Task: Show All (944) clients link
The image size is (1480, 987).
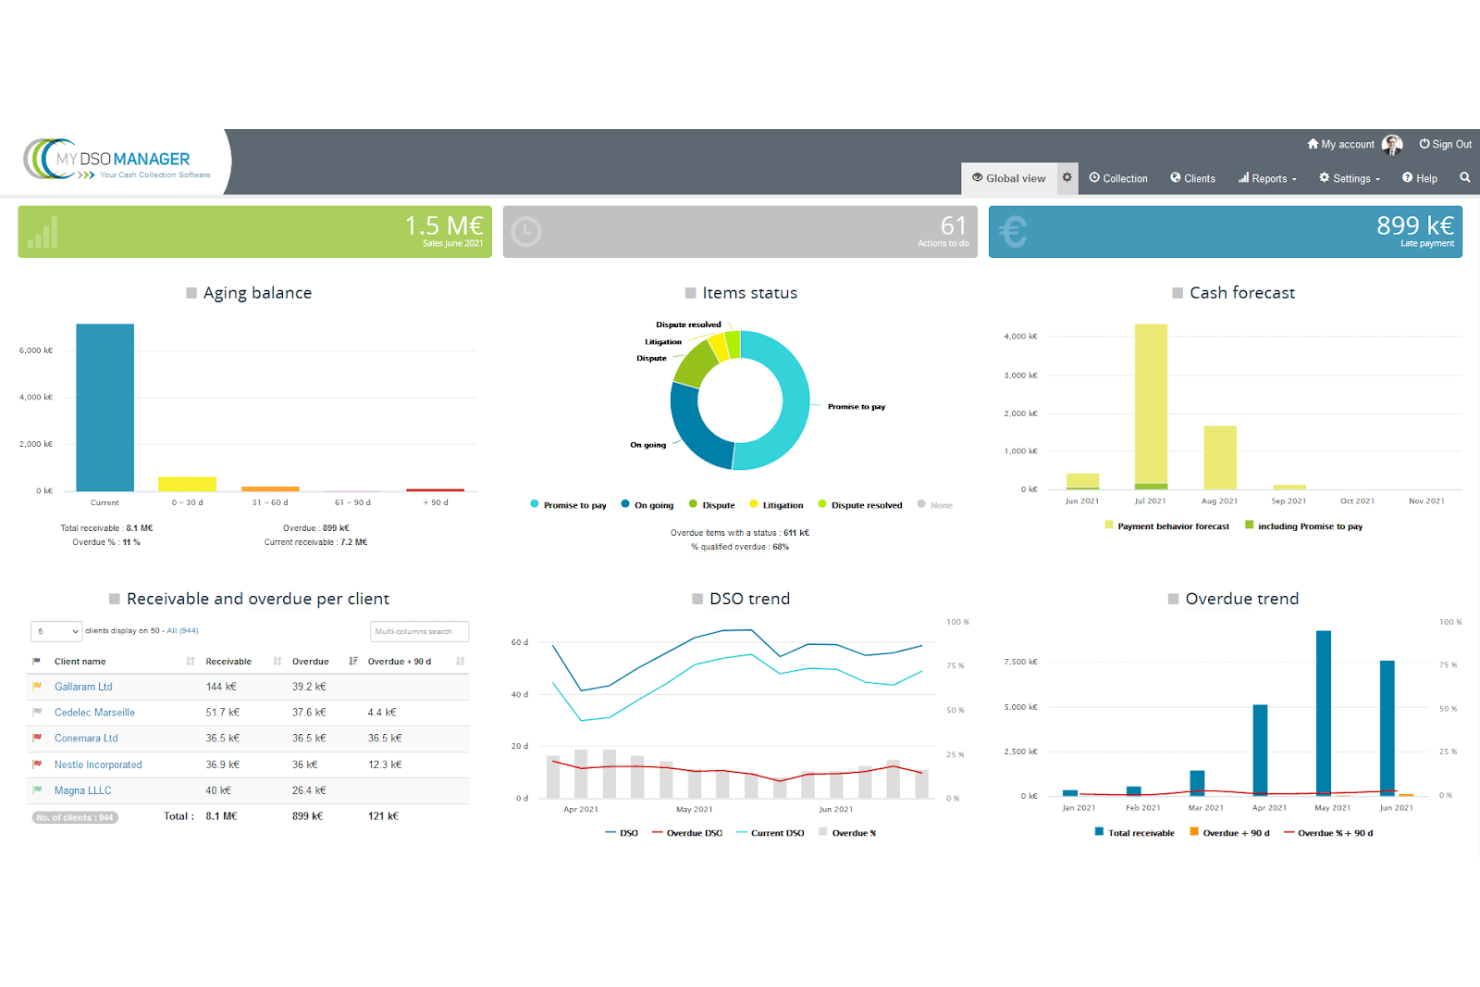Action: click(182, 631)
